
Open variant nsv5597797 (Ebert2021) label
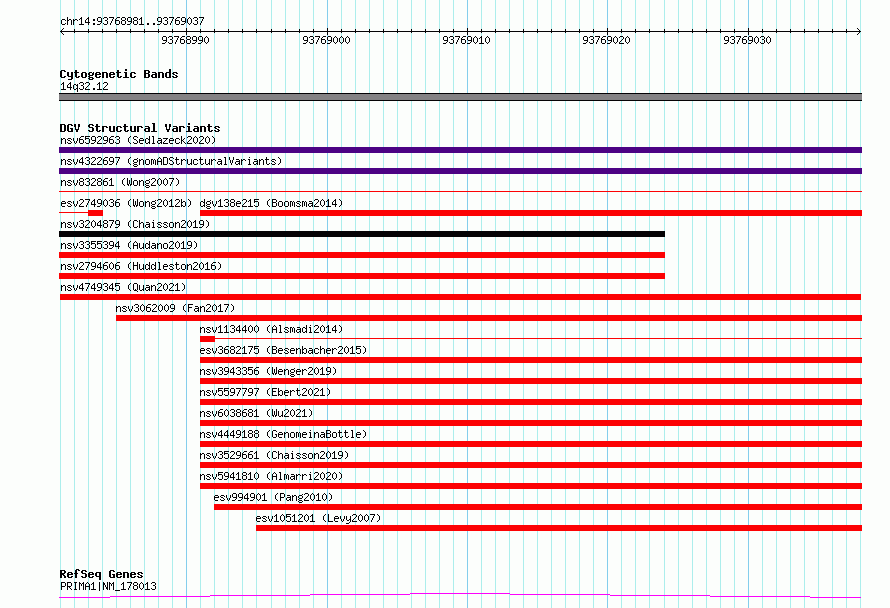coord(265,392)
